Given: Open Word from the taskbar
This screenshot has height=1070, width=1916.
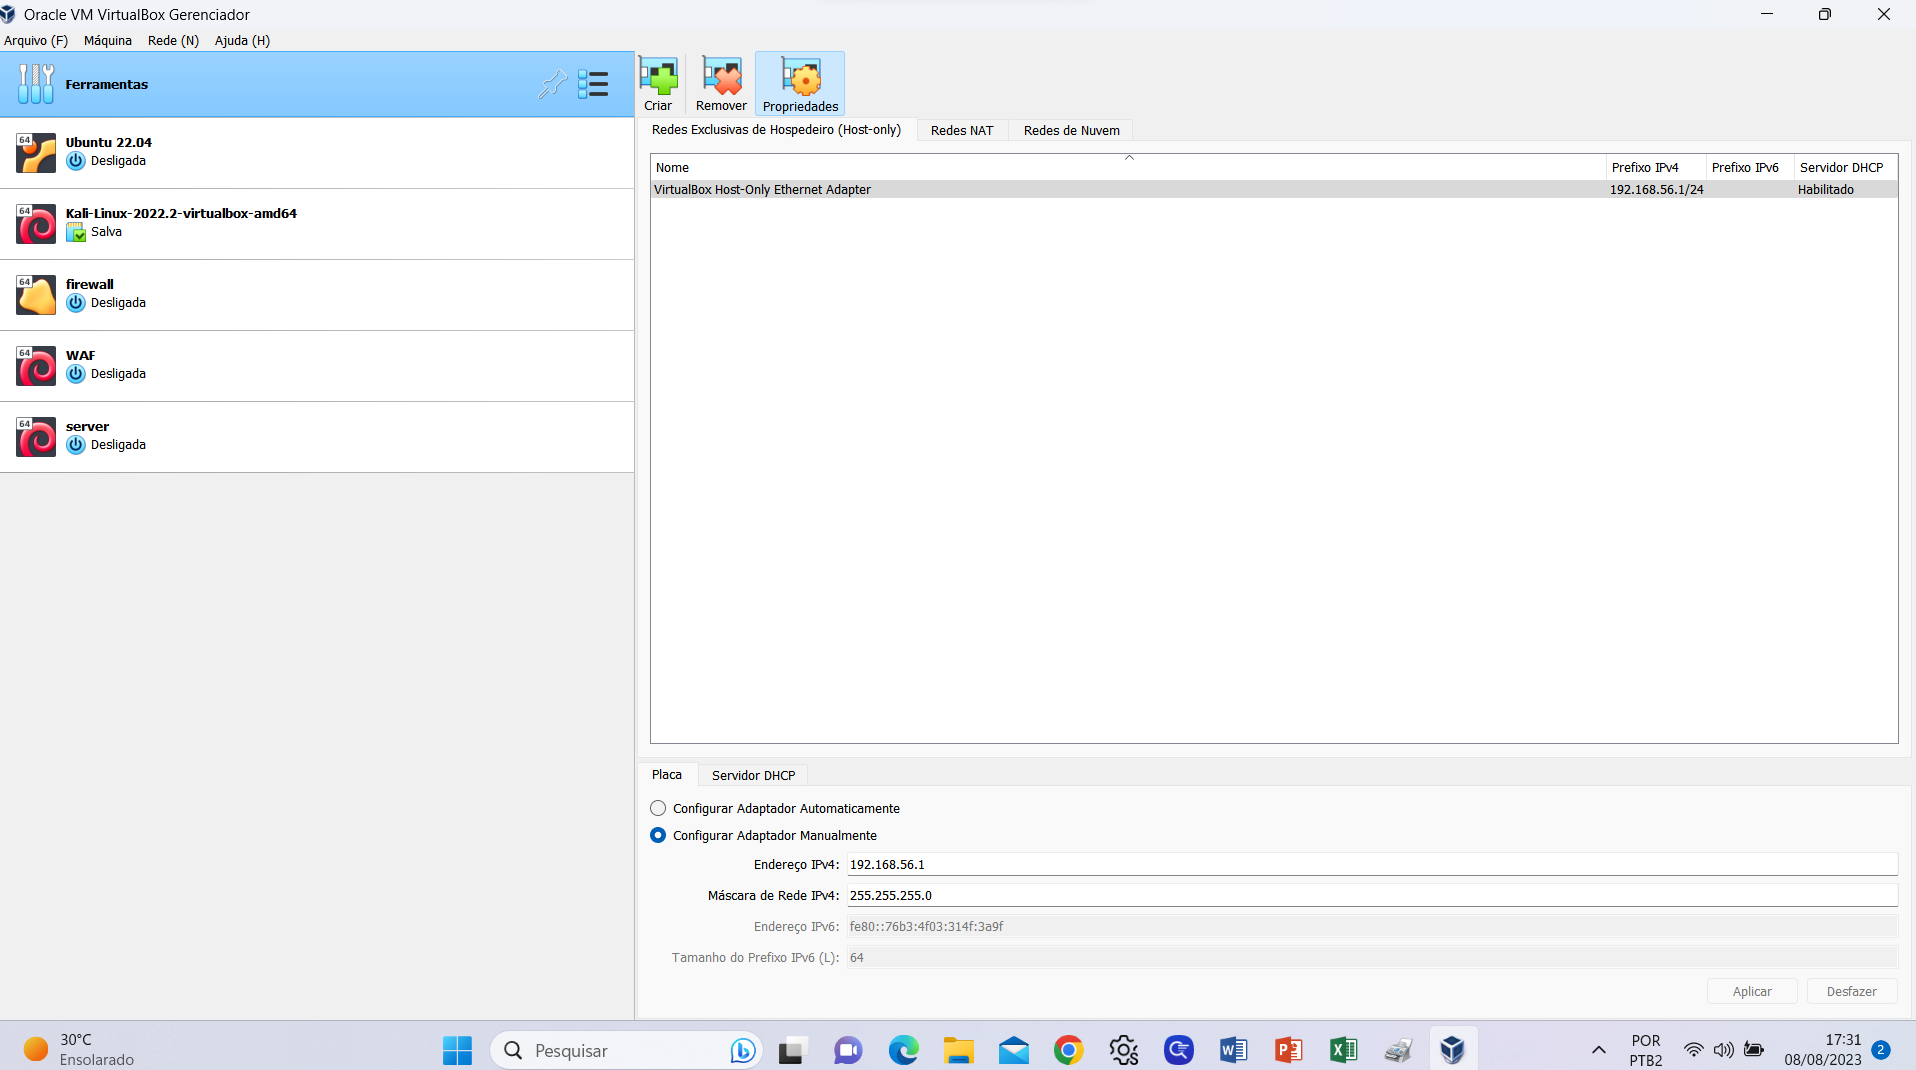Looking at the screenshot, I should (x=1233, y=1050).
